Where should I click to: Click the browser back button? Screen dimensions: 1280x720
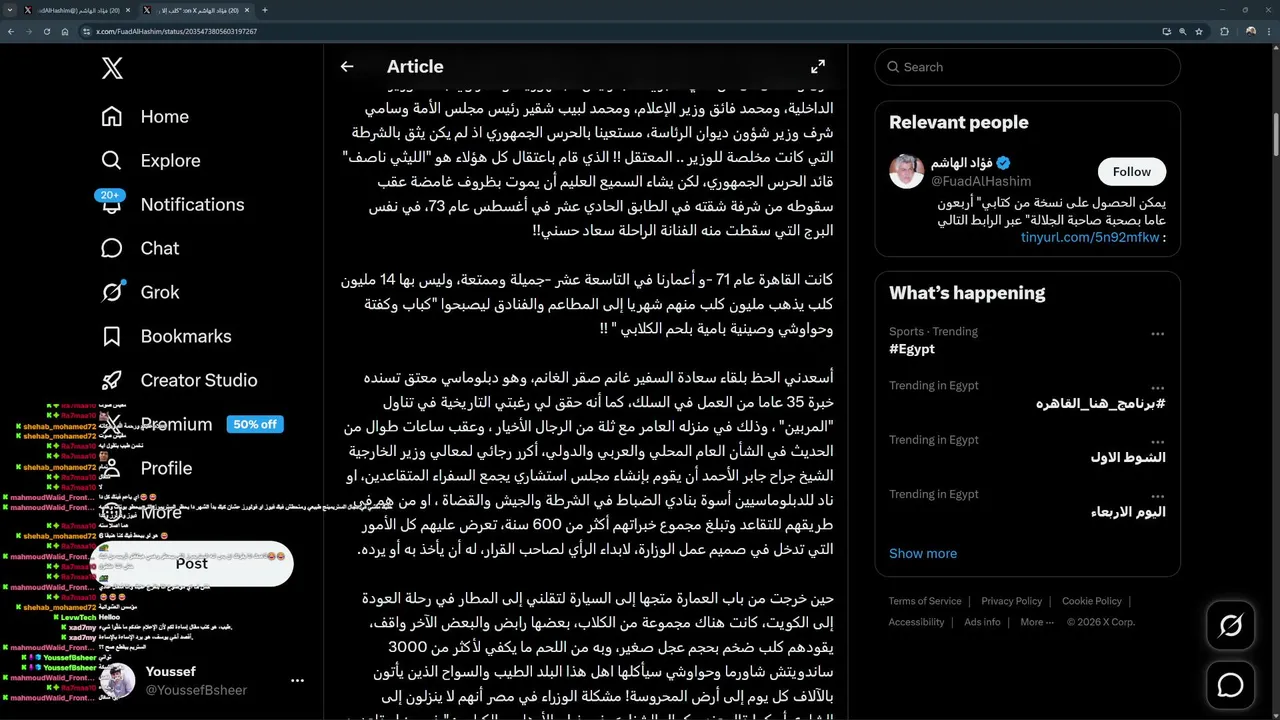coord(11,31)
